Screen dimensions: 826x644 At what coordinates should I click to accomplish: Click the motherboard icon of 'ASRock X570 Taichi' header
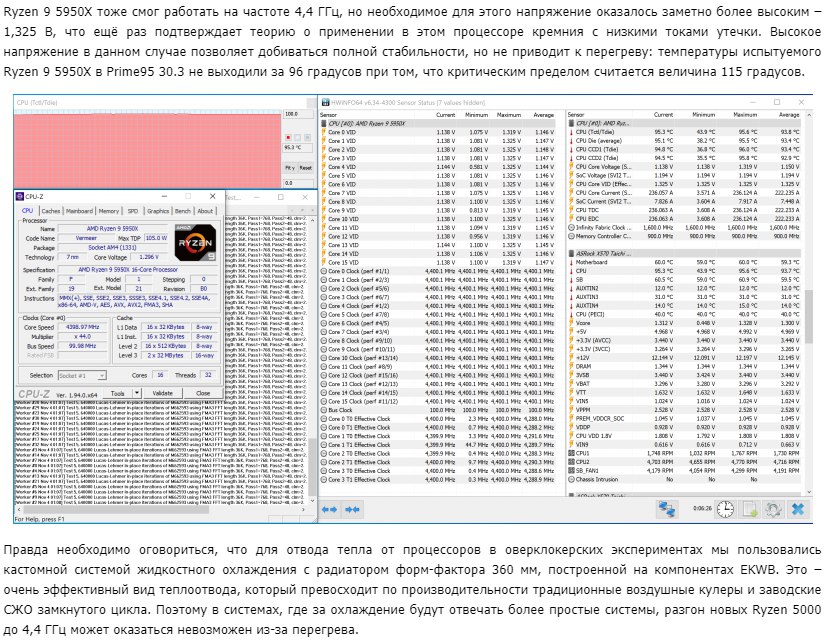[572, 254]
